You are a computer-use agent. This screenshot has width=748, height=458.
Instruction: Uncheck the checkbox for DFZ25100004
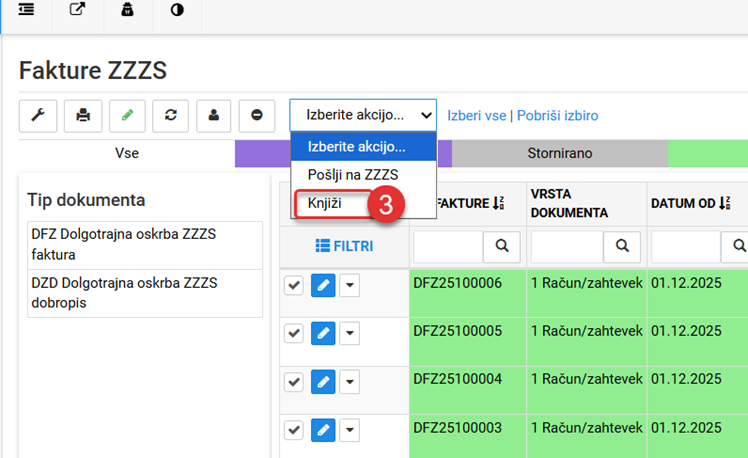[x=294, y=382]
